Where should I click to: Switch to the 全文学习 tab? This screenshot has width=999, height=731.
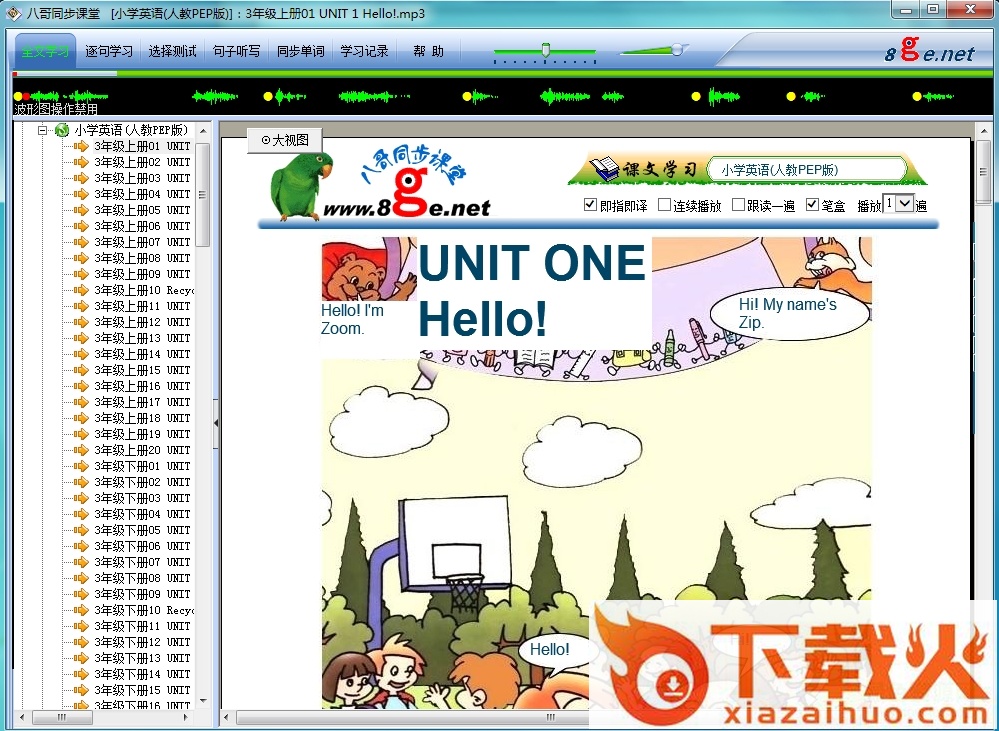(45, 52)
